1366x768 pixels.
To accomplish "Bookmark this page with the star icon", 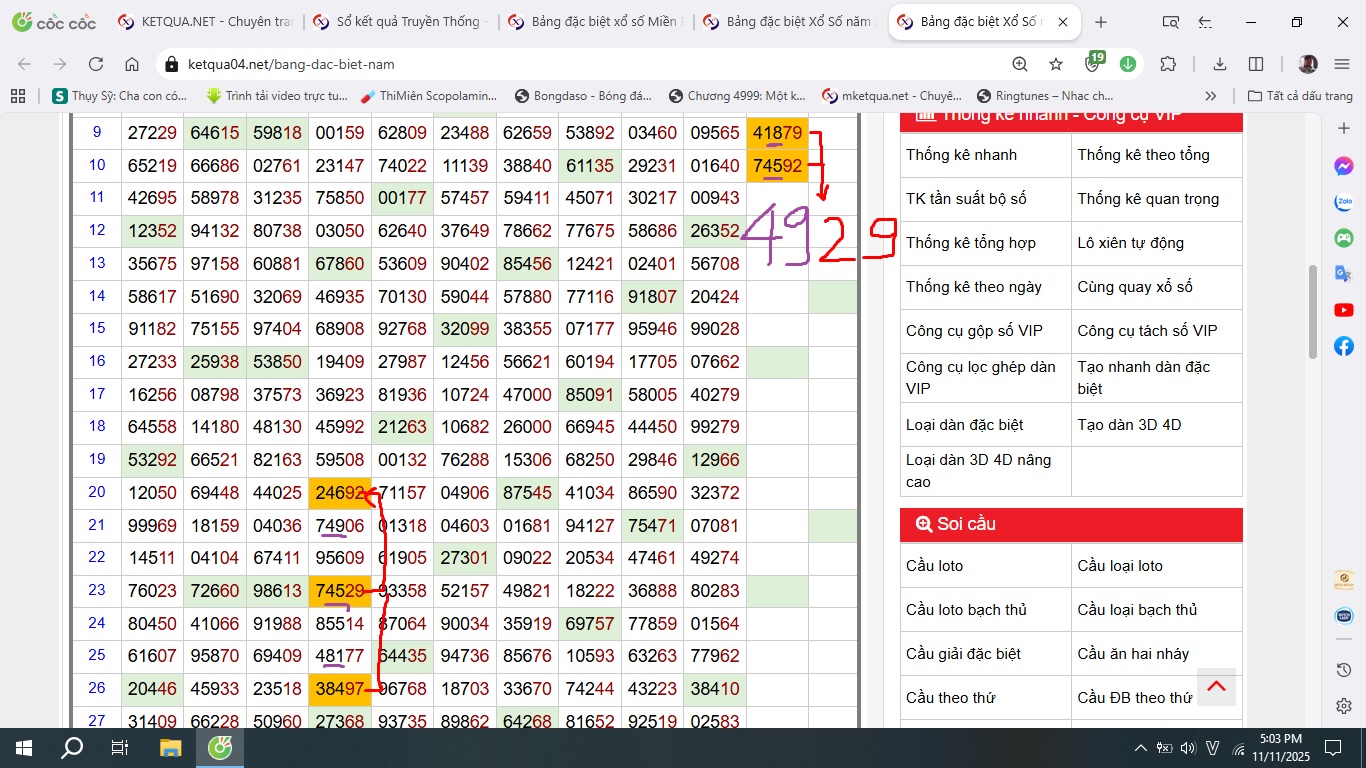I will click(x=1056, y=64).
